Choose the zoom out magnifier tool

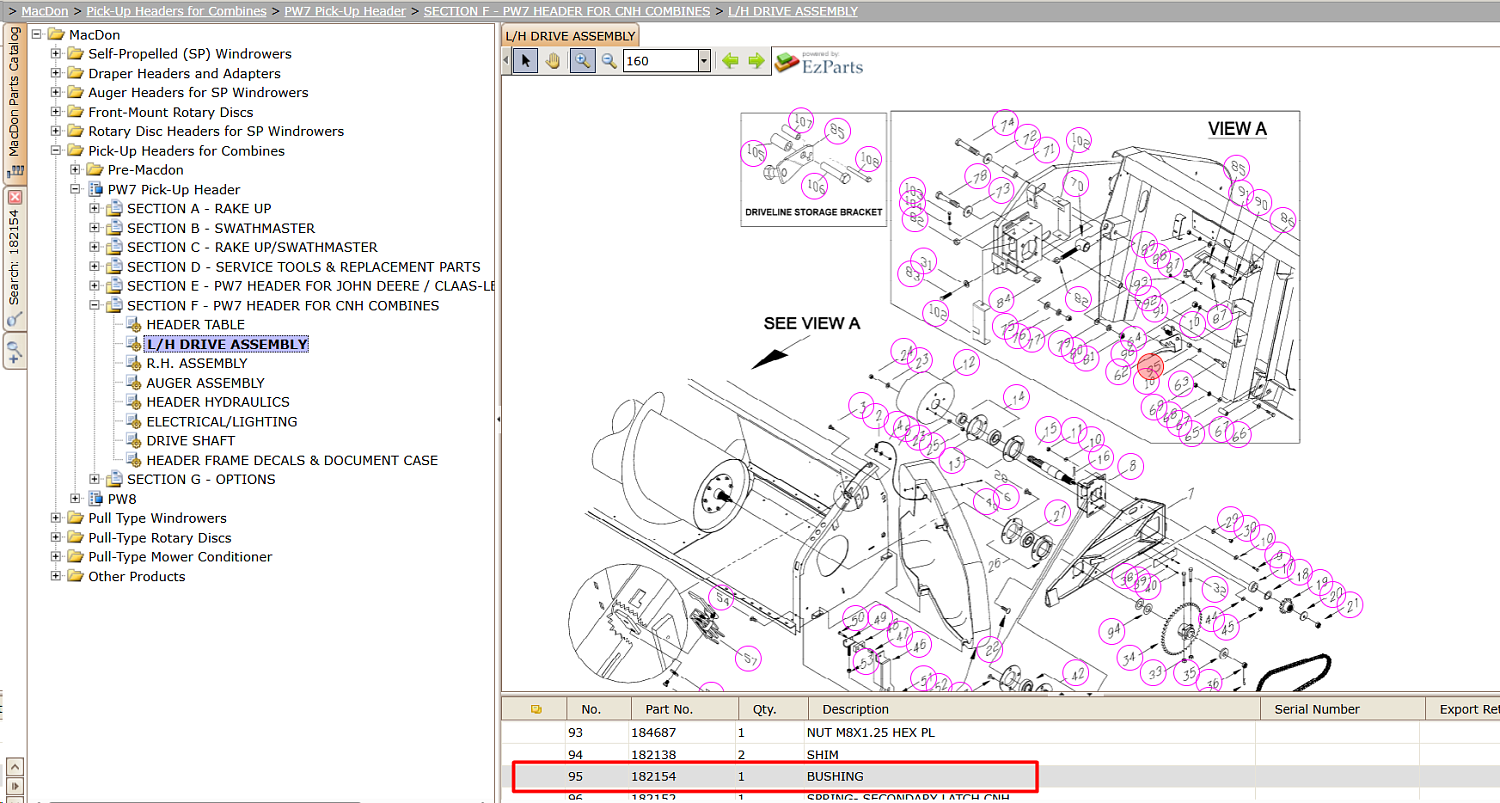tap(608, 61)
